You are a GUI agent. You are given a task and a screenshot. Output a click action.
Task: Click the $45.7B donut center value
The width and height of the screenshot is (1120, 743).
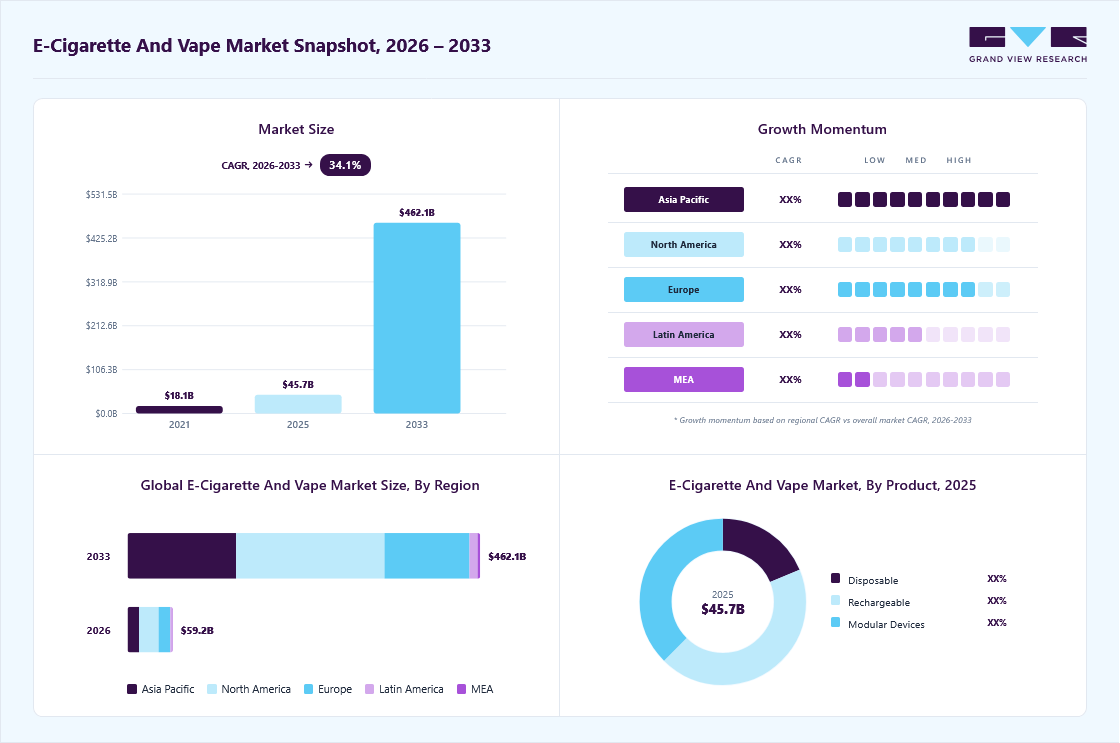click(x=723, y=609)
